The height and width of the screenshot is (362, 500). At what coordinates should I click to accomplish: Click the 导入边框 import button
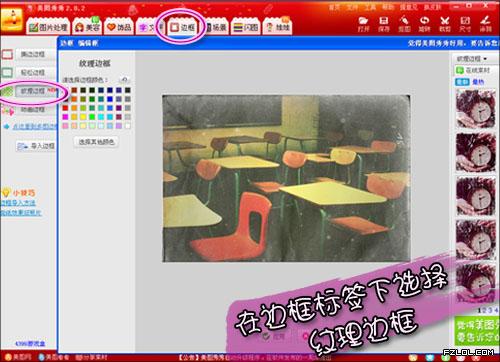point(36,146)
